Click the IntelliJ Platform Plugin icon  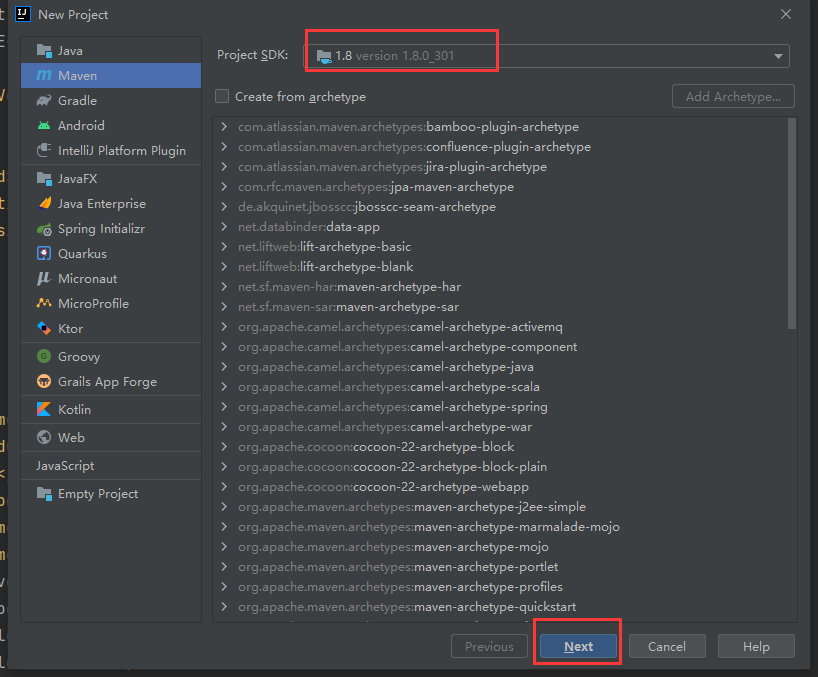click(44, 150)
